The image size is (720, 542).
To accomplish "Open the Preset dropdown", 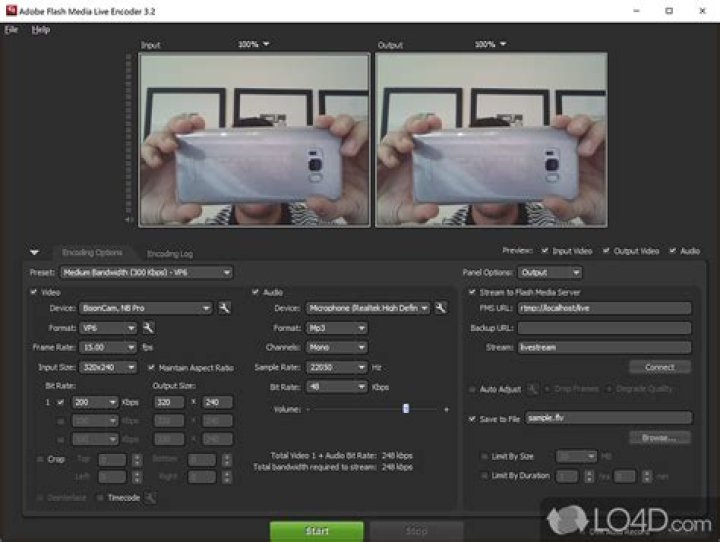I will pyautogui.click(x=146, y=272).
